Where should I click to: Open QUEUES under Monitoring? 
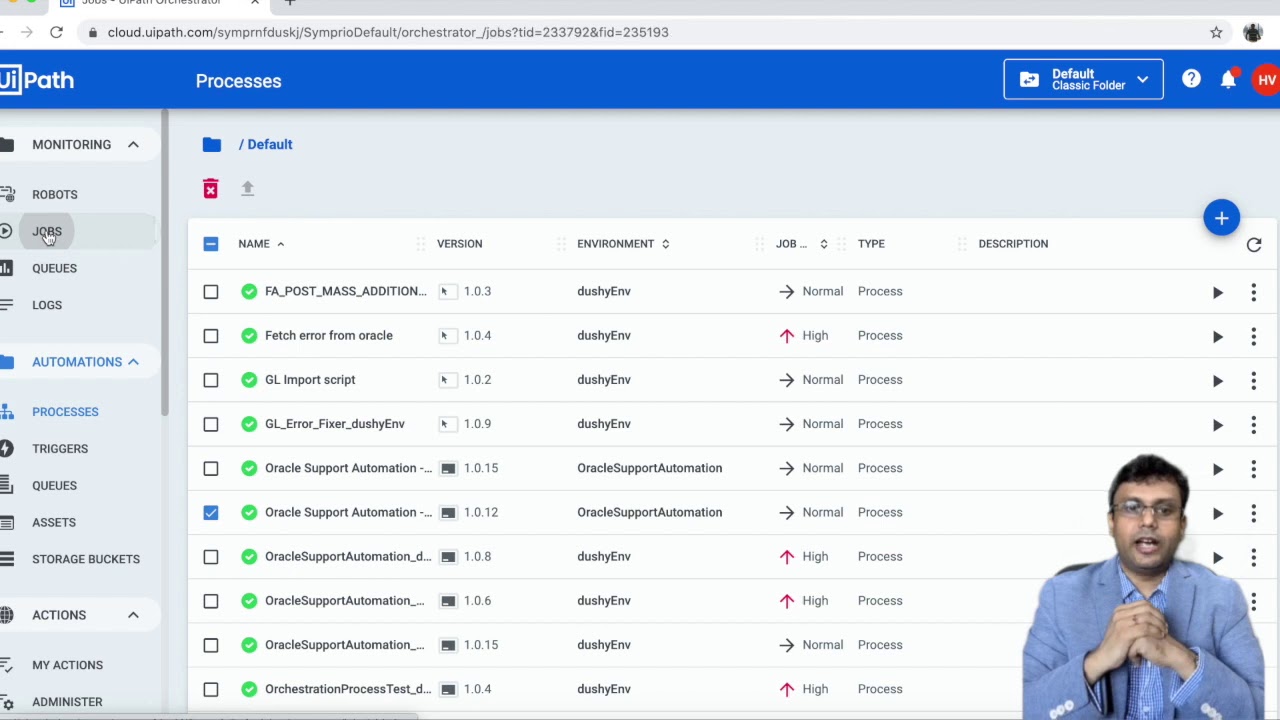tap(54, 268)
